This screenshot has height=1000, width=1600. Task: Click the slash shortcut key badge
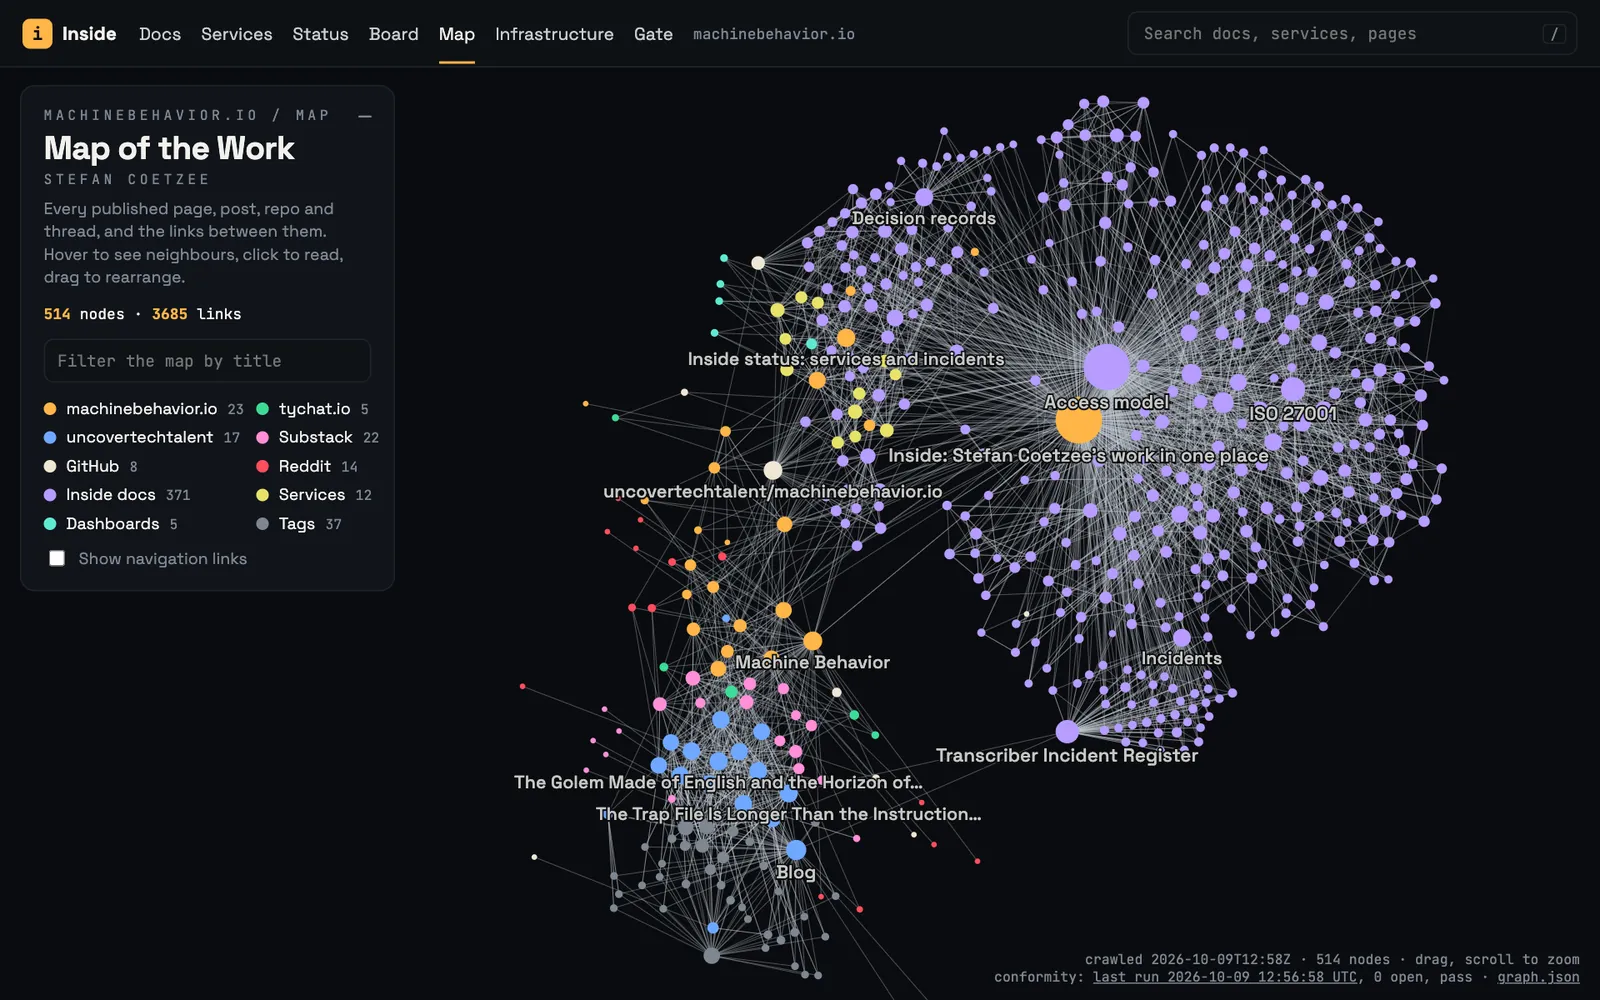click(x=1553, y=34)
